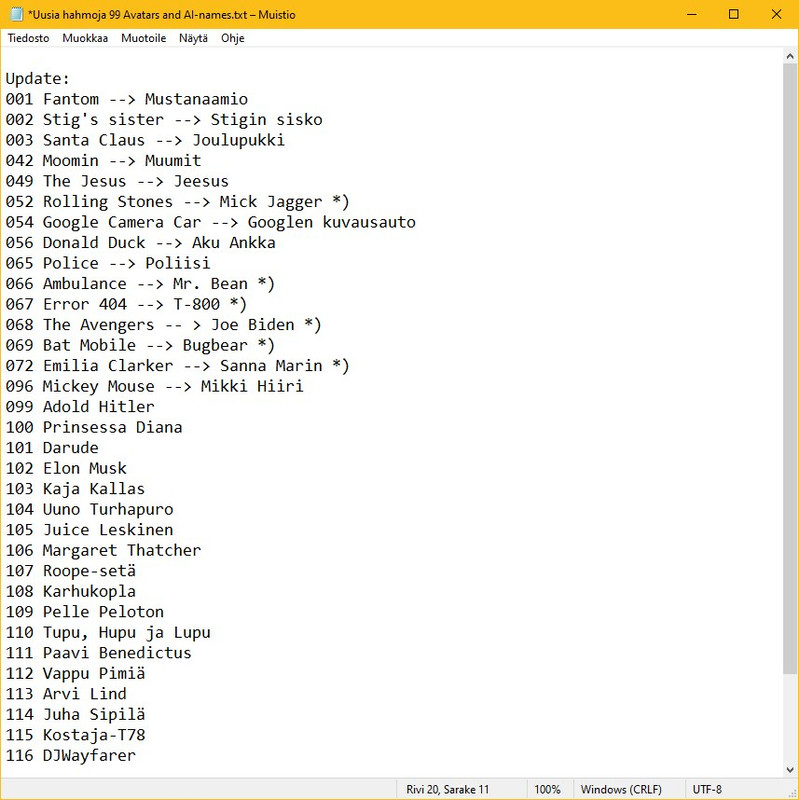Click the line 116 DJWayfarer

coord(70,755)
